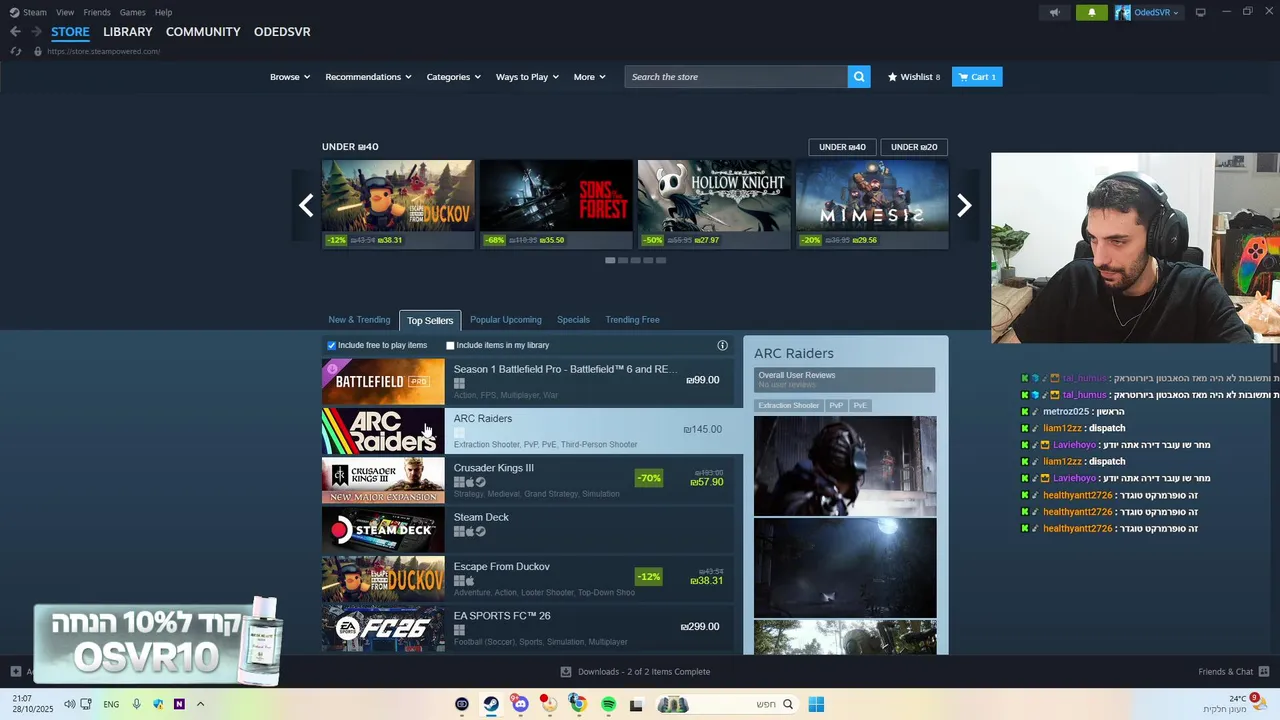This screenshot has width=1280, height=720.
Task: Switch to the Specials tab
Action: (x=573, y=320)
